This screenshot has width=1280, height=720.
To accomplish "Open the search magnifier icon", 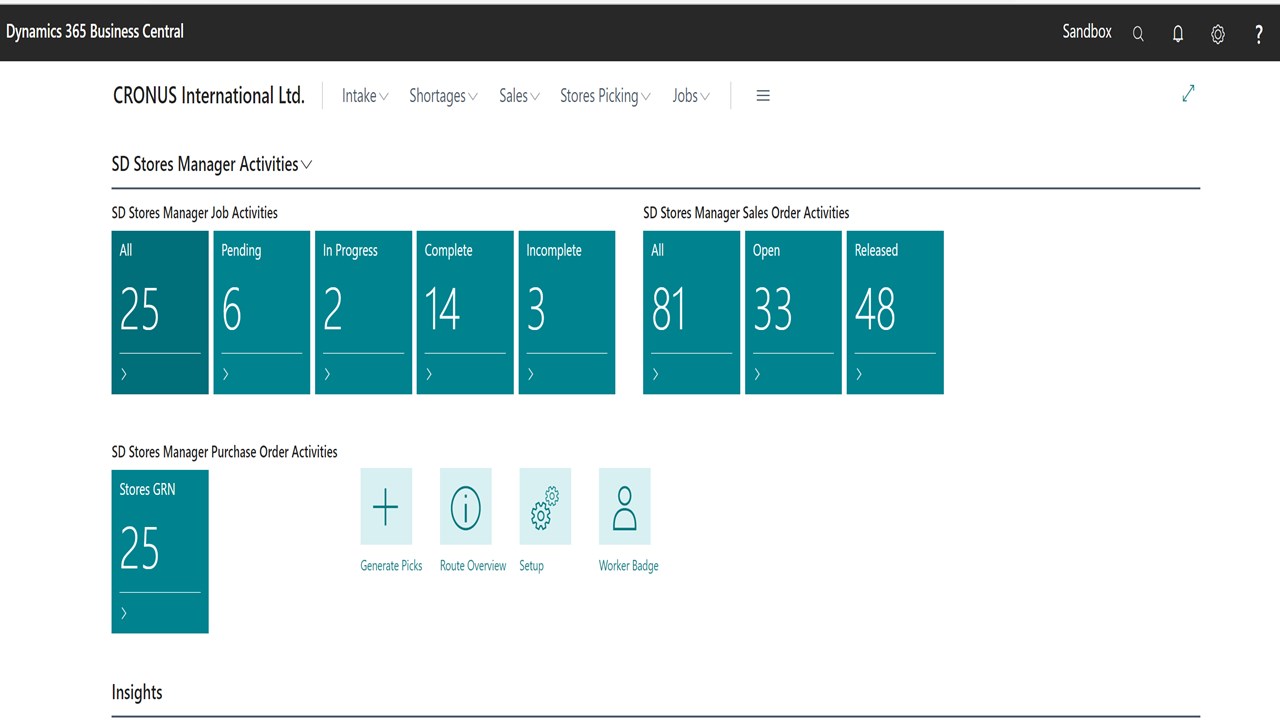I will pyautogui.click(x=1138, y=33).
